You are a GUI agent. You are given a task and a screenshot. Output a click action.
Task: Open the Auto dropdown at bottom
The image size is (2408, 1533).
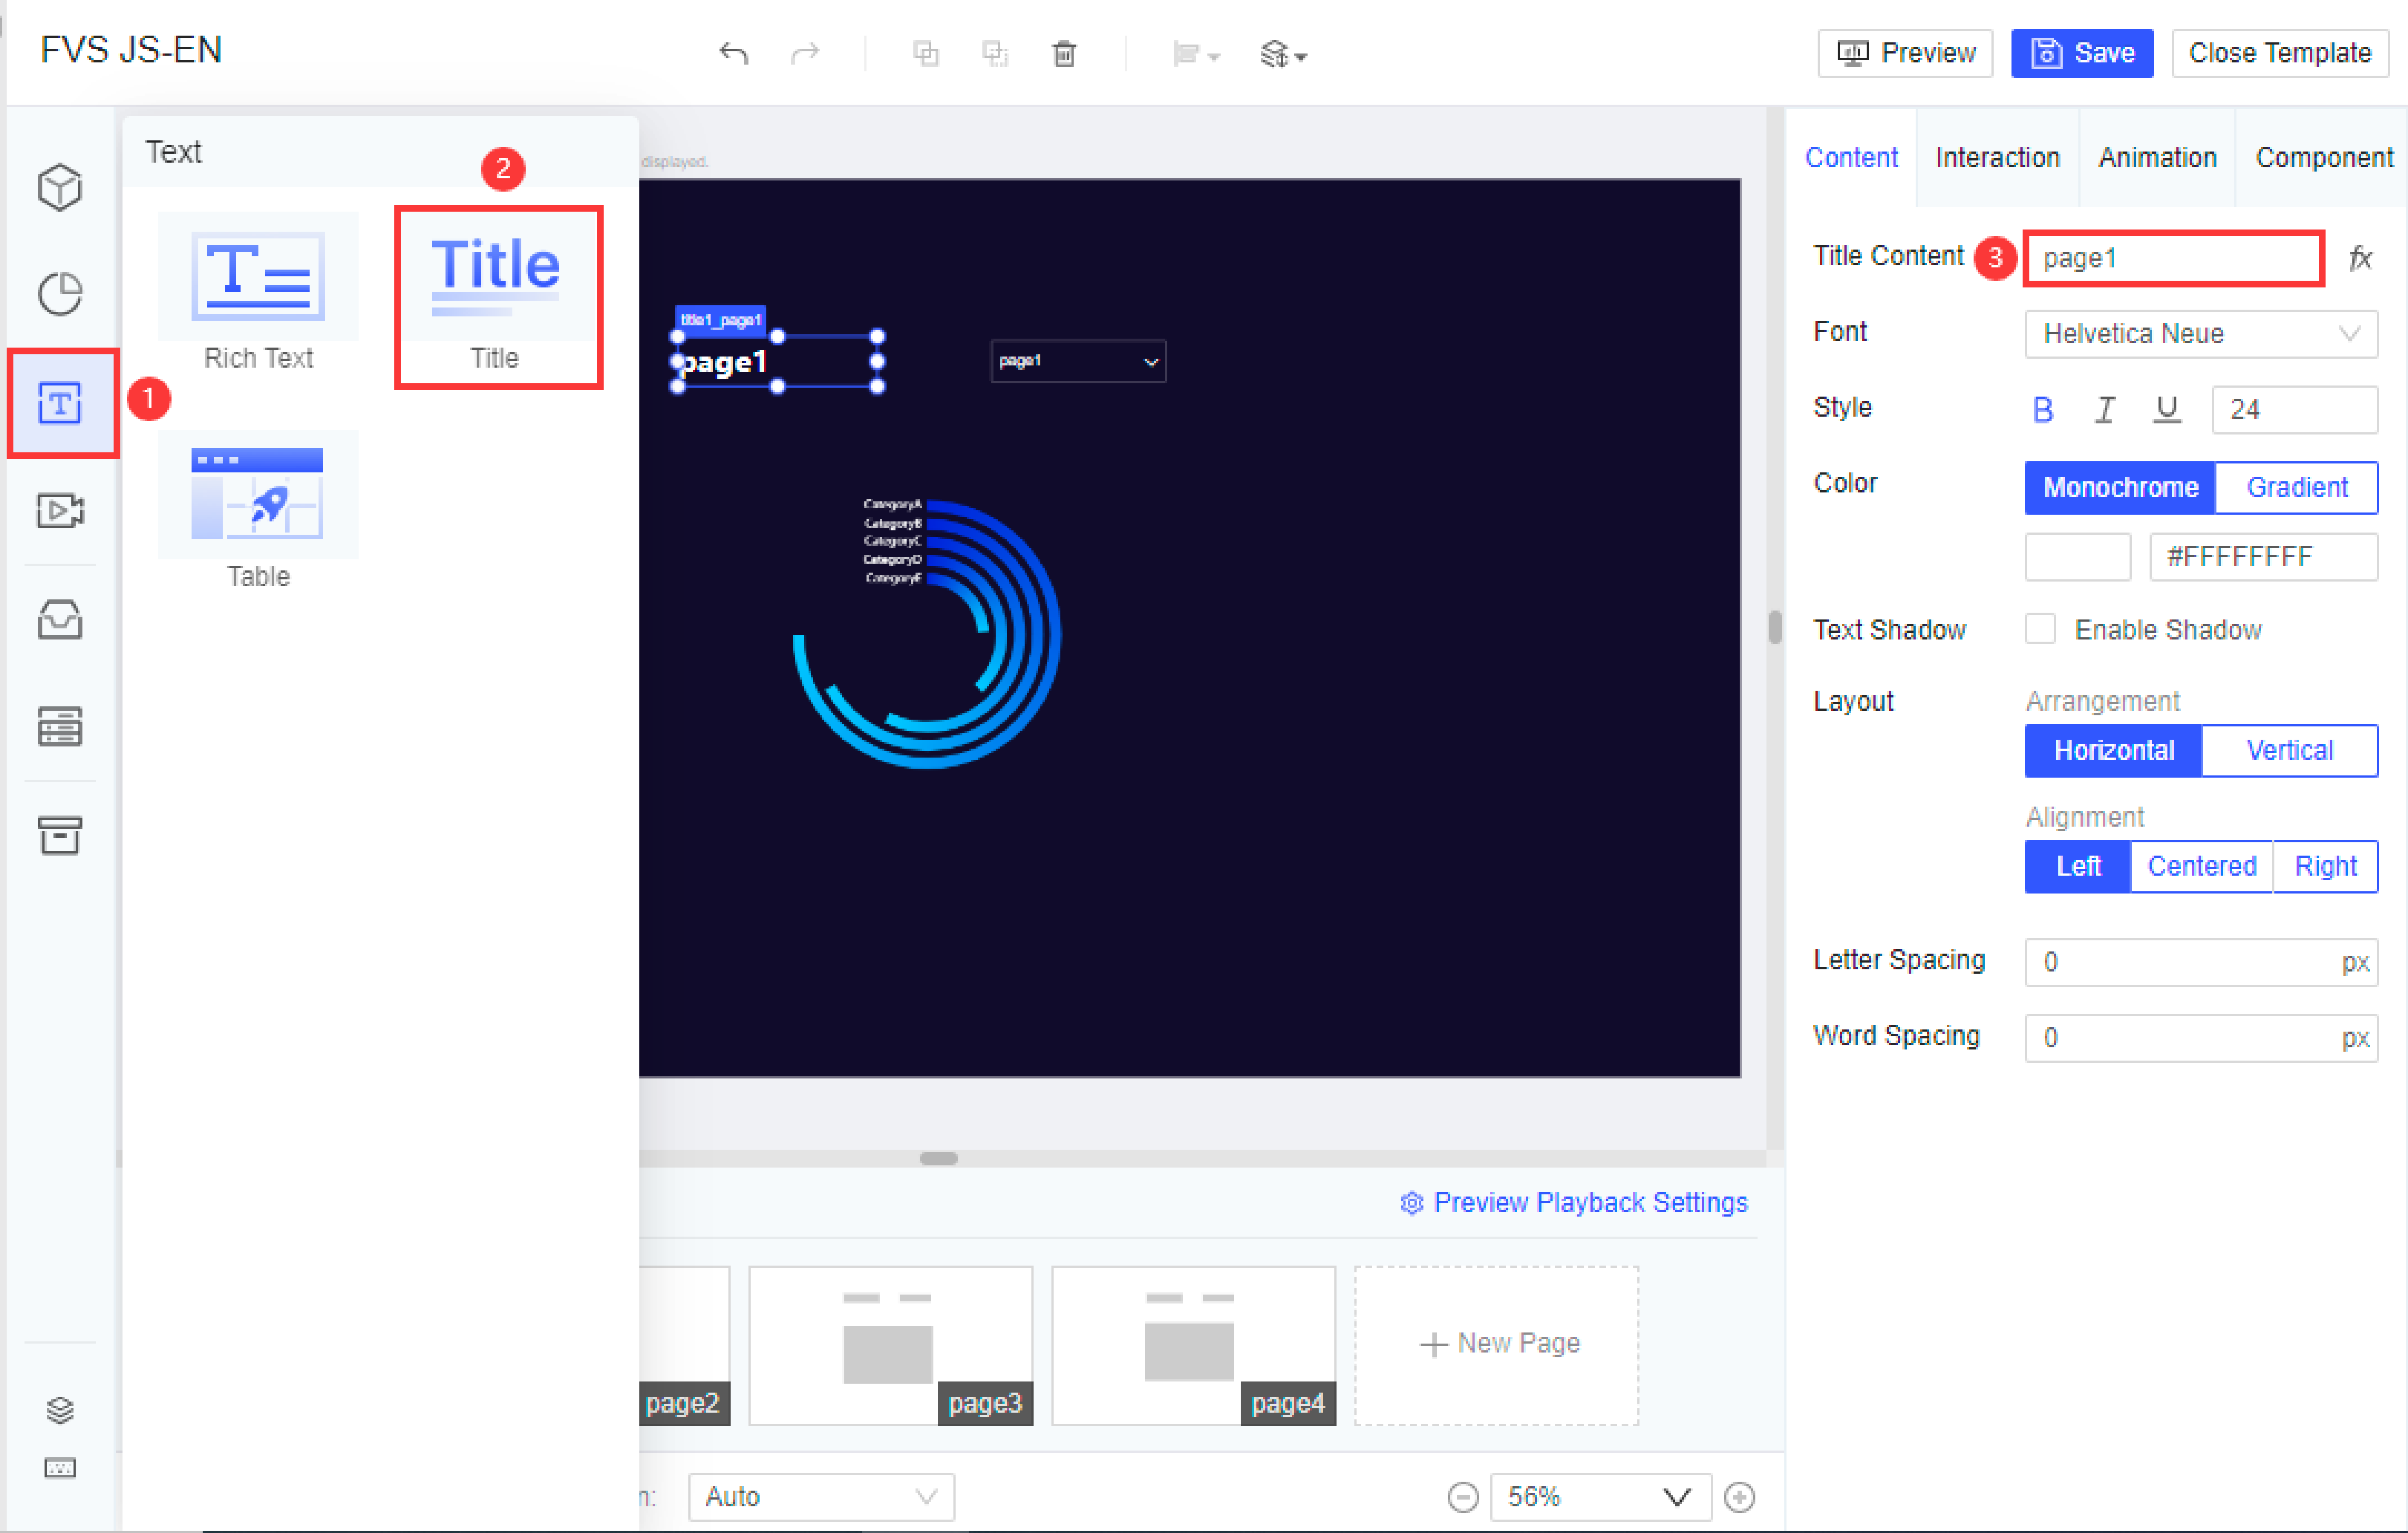[x=821, y=1497]
